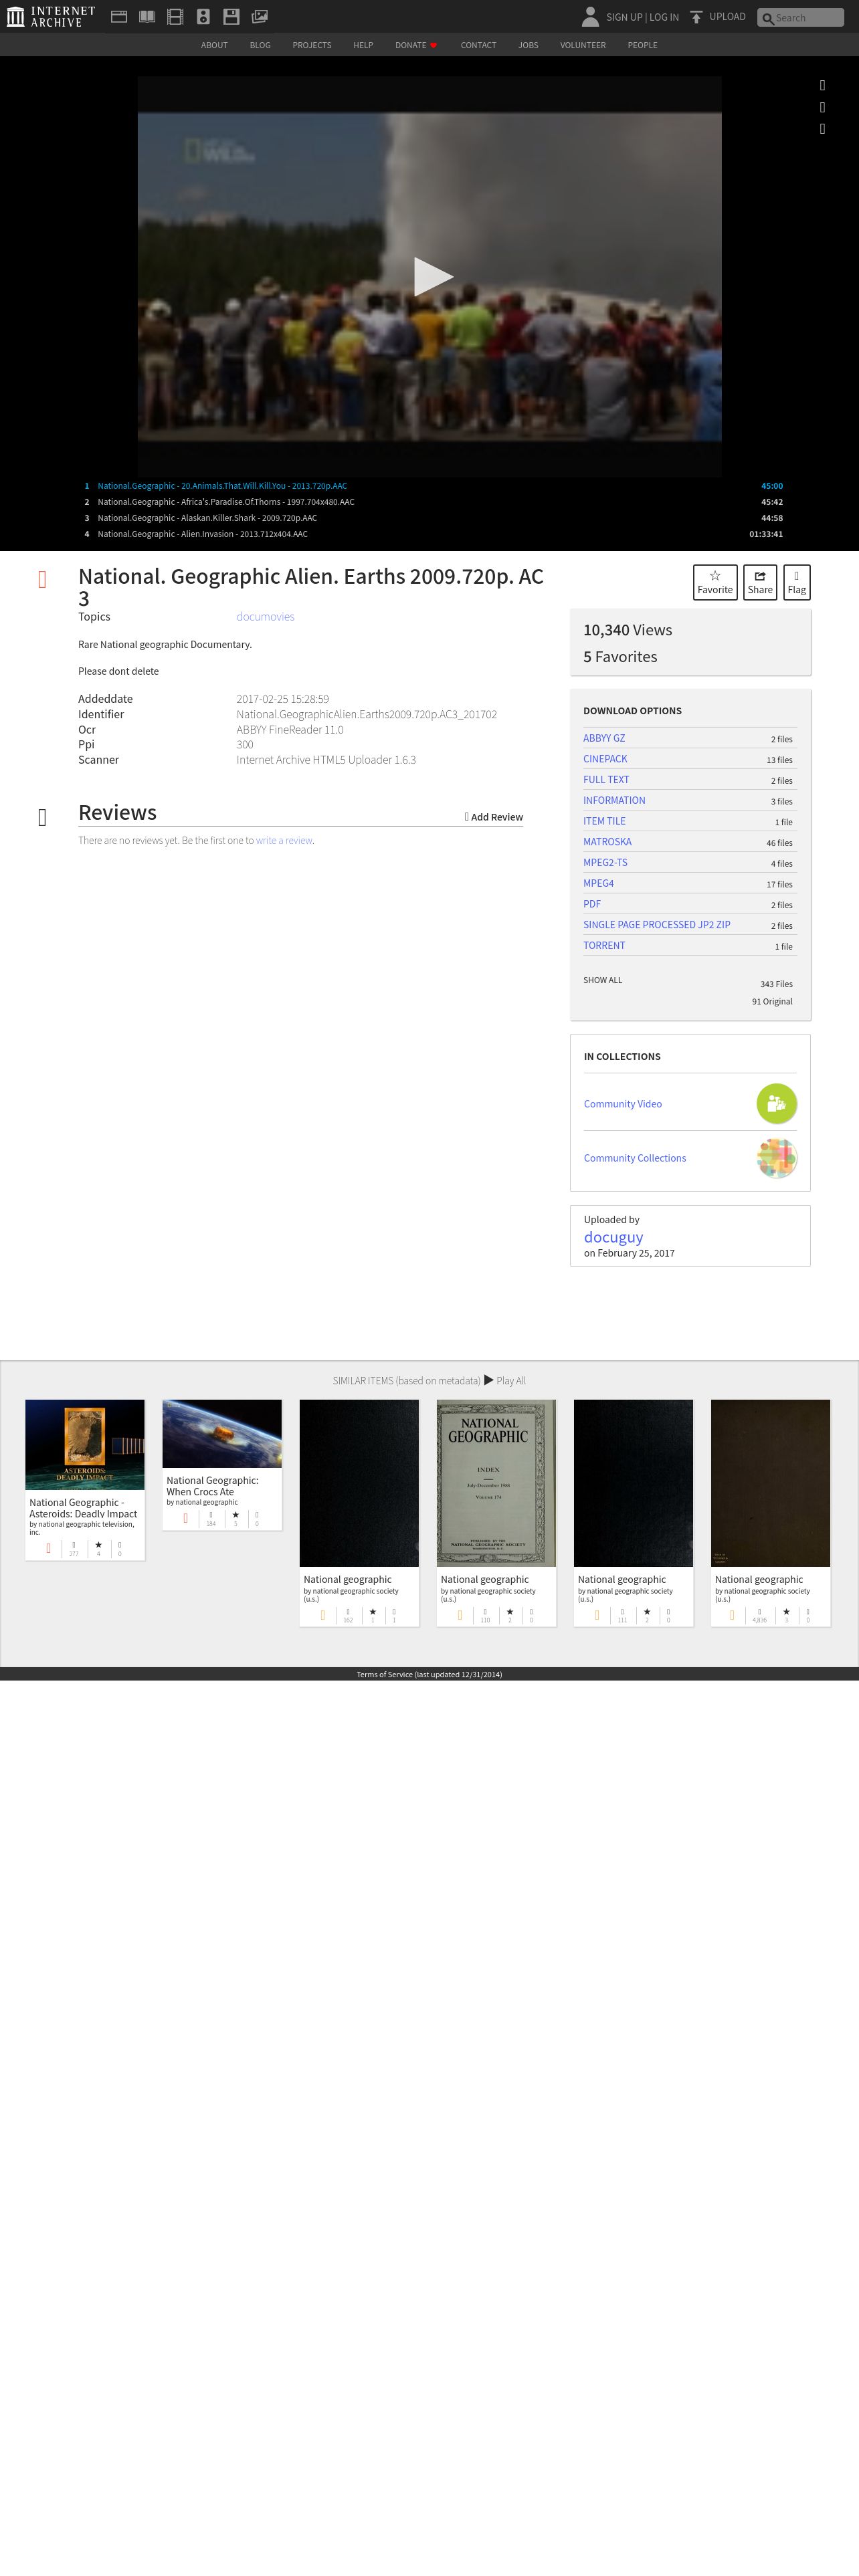The width and height of the screenshot is (859, 2576).
Task: Flag this item
Action: (x=796, y=582)
